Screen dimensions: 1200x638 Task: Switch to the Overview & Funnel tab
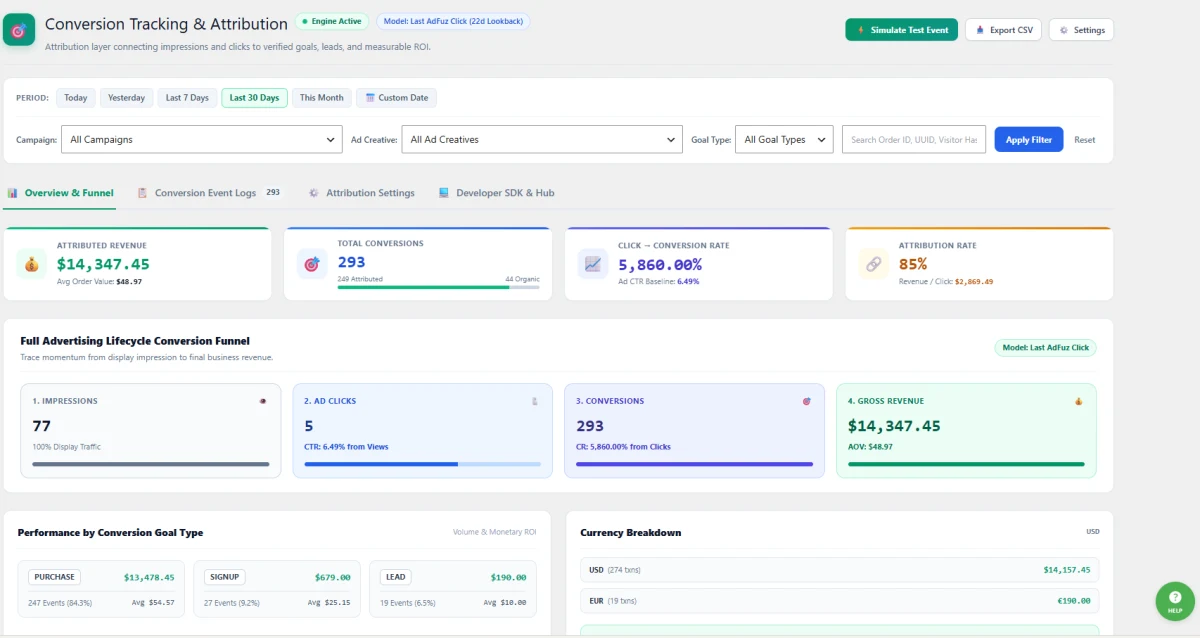60,193
